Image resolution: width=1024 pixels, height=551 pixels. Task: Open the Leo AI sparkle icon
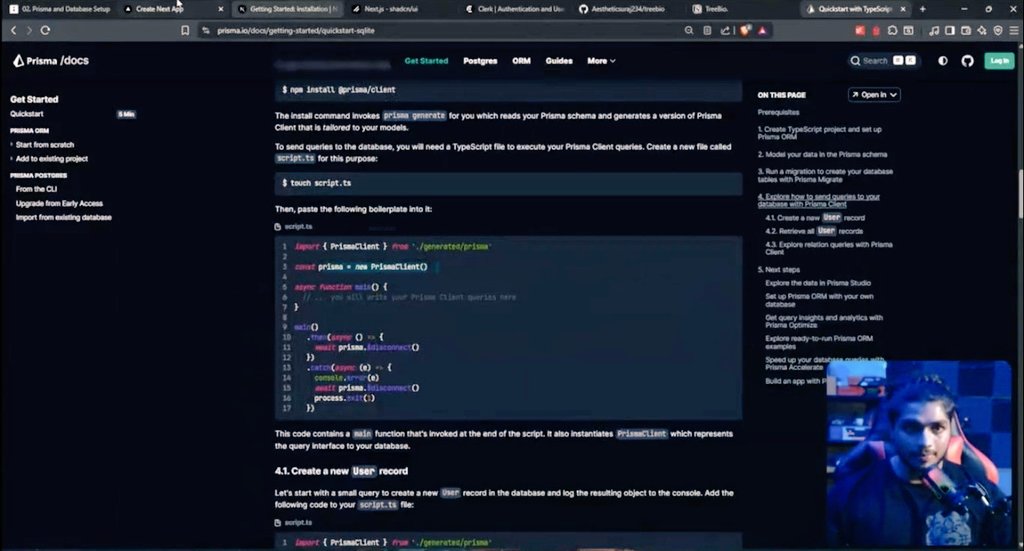pos(982,31)
